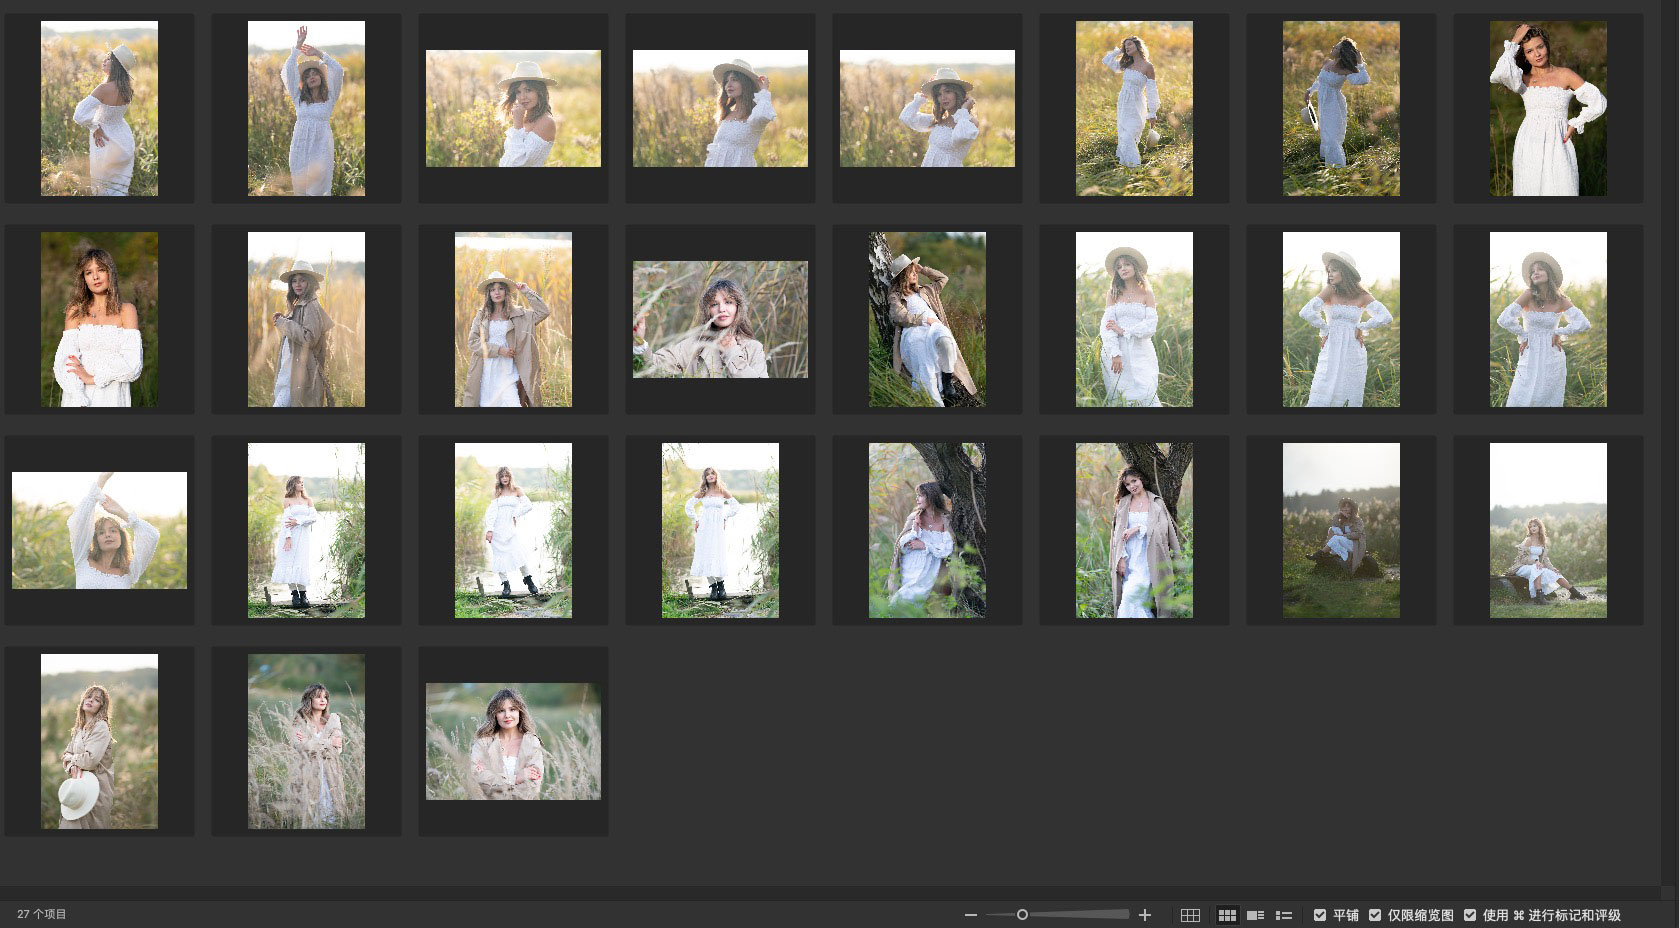Switch to thumbnail grid view
This screenshot has height=928, width=1679.
(1227, 915)
